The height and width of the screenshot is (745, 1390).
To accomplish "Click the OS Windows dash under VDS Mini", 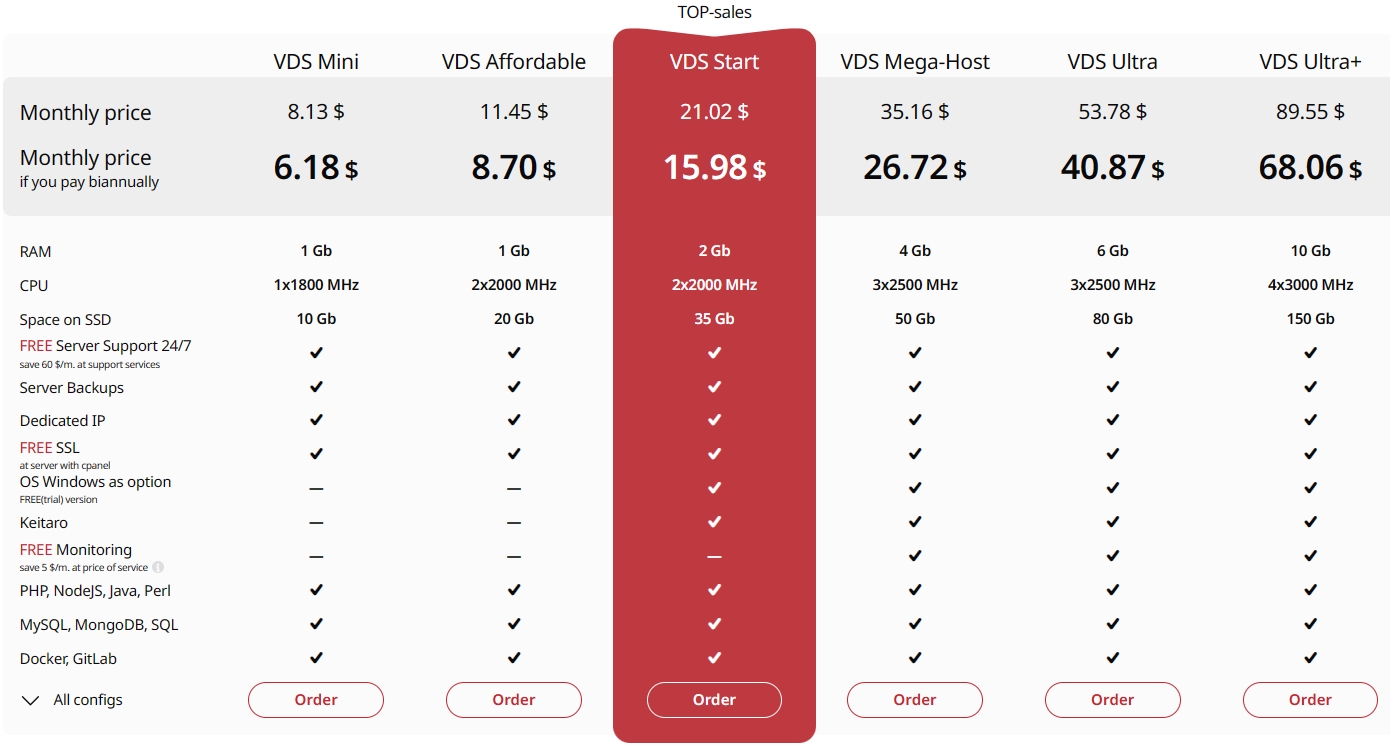I will (x=315, y=487).
